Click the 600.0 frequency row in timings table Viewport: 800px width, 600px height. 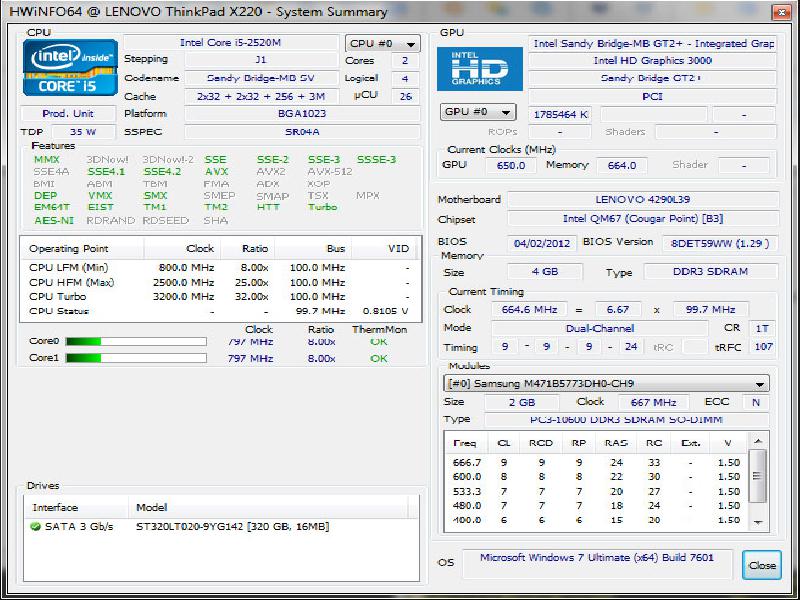(x=596, y=477)
